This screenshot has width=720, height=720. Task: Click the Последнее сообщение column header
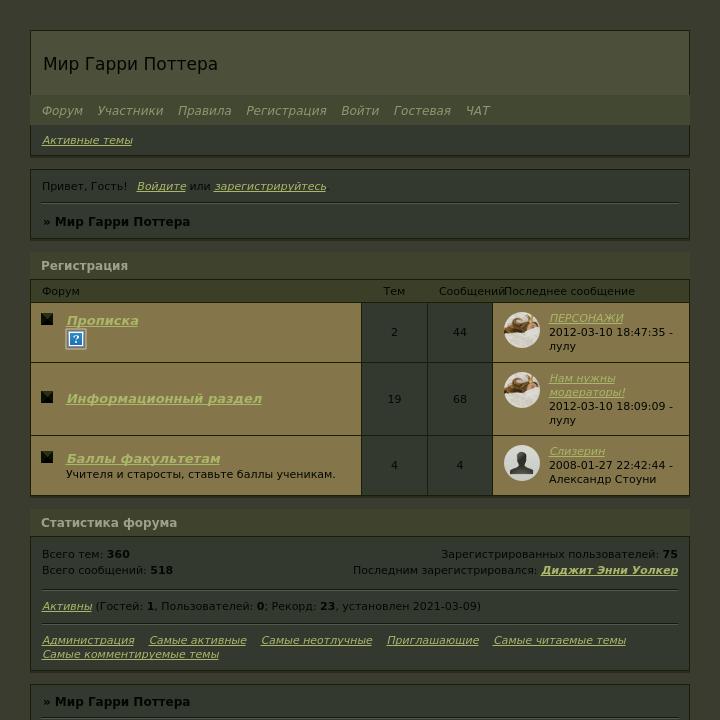[570, 291]
